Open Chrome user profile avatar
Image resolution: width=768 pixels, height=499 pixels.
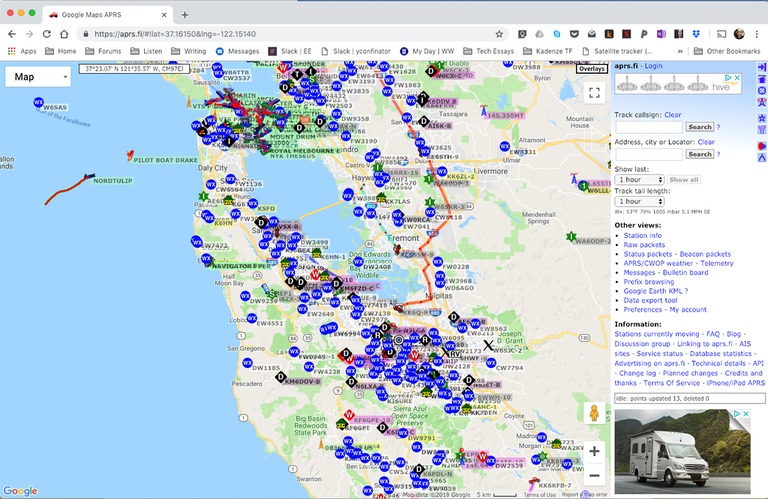739,34
